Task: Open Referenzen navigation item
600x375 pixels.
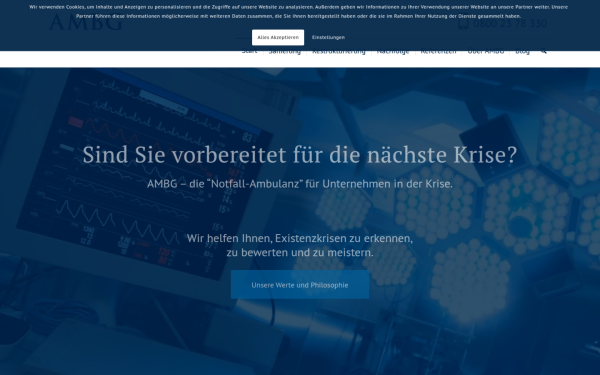Action: 439,52
